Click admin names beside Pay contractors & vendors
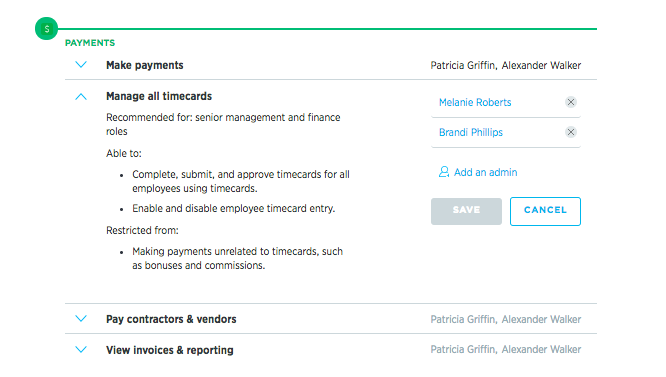The height and width of the screenshot is (377, 666). pos(505,319)
